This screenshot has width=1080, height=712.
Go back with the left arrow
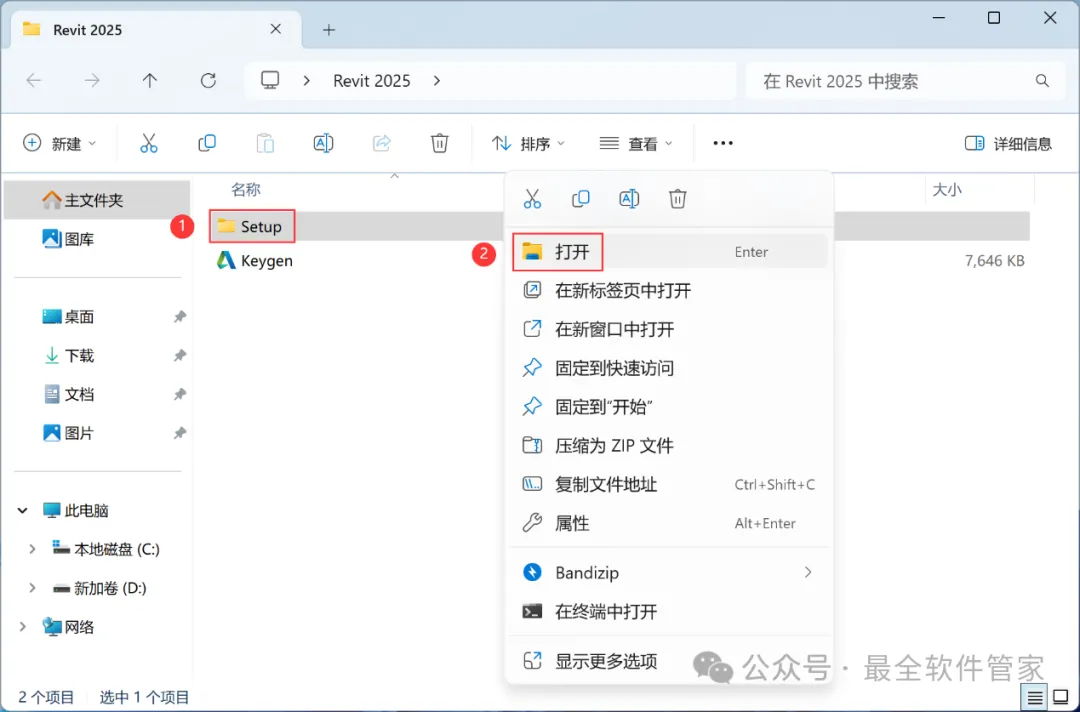tap(34, 81)
